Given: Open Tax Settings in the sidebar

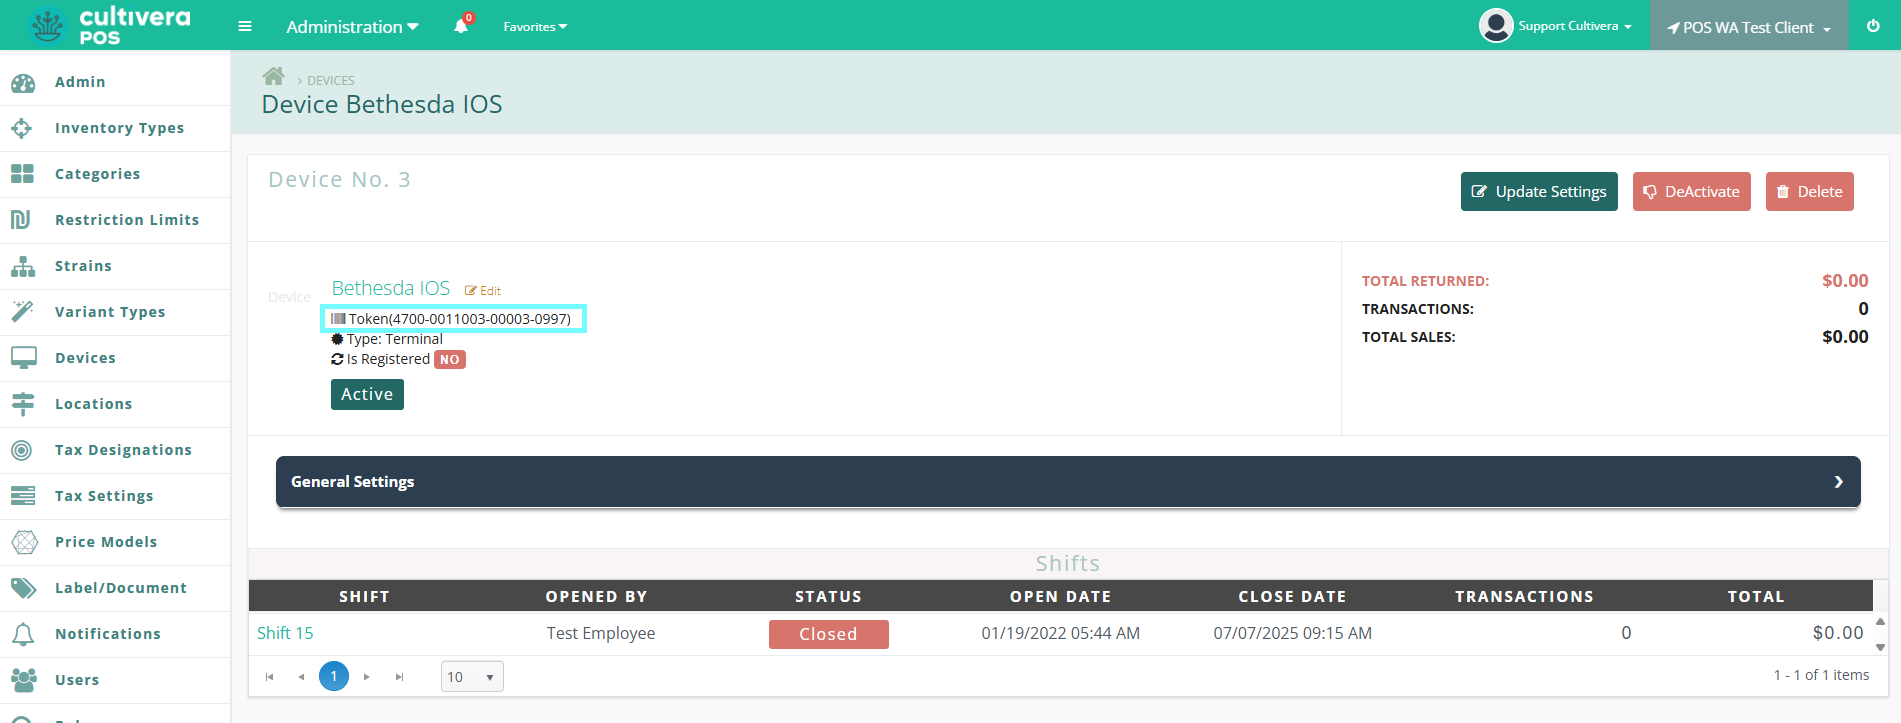Looking at the screenshot, I should click(104, 496).
